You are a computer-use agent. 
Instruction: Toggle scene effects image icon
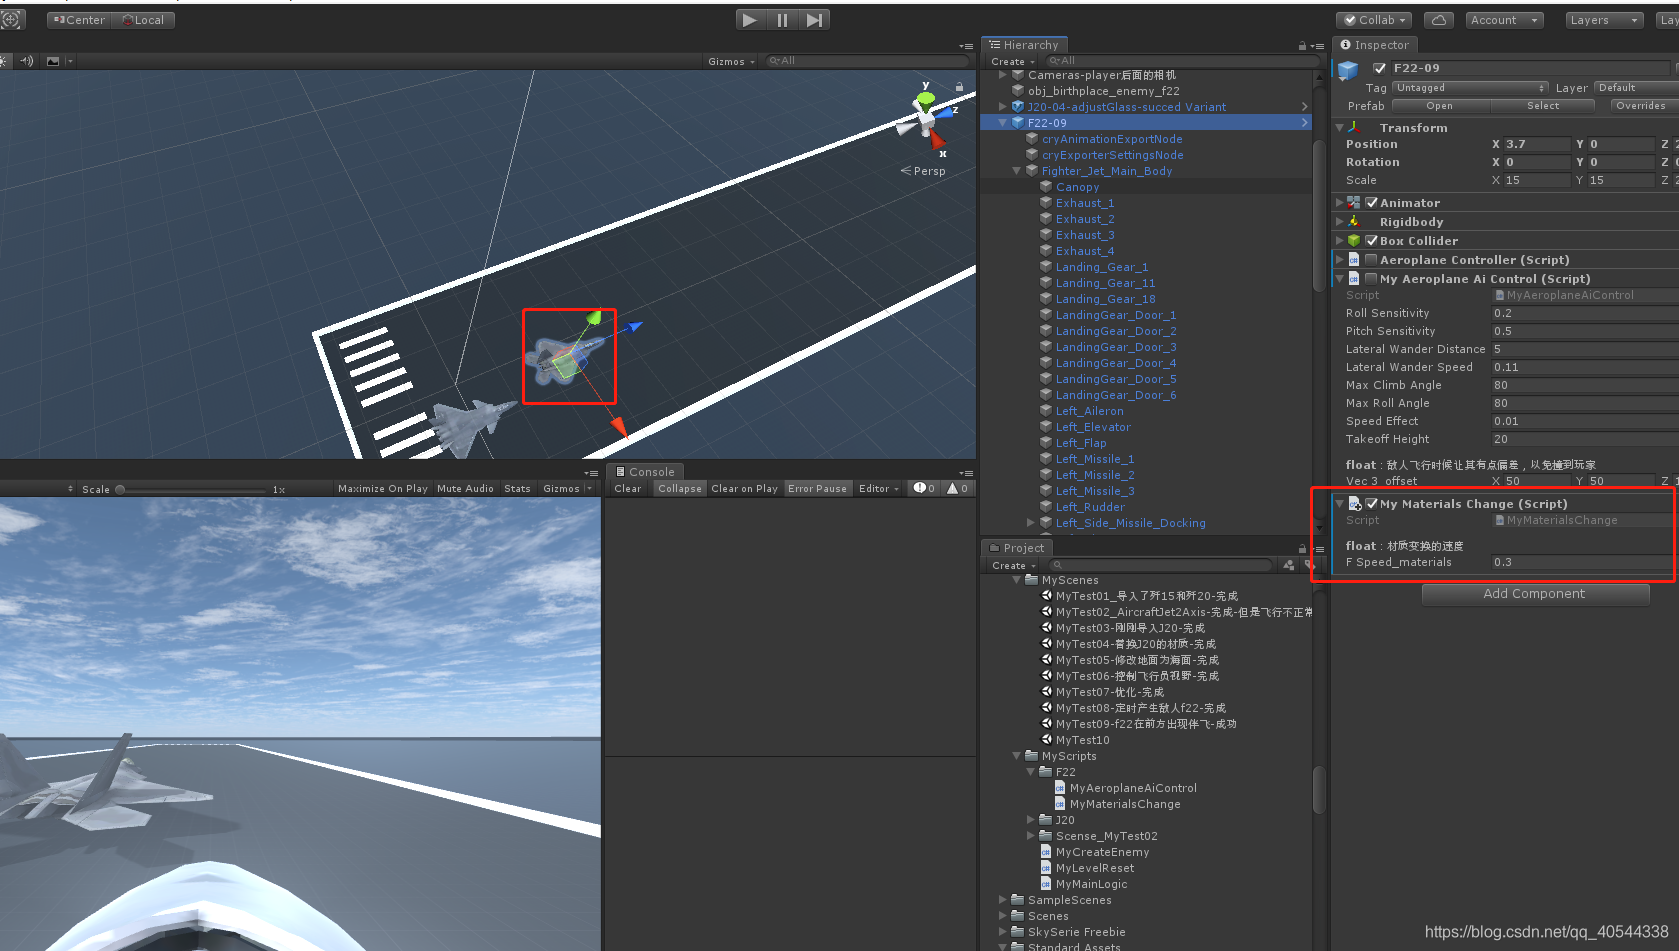pos(53,61)
